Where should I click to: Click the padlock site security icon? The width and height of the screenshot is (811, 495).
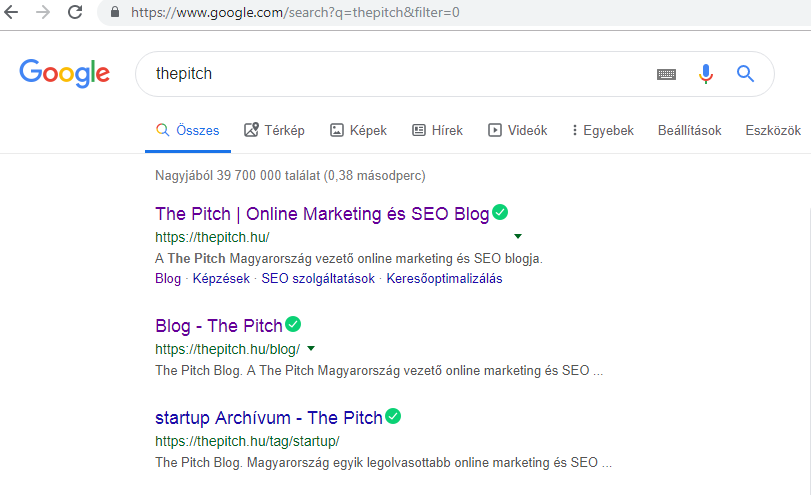coord(115,12)
